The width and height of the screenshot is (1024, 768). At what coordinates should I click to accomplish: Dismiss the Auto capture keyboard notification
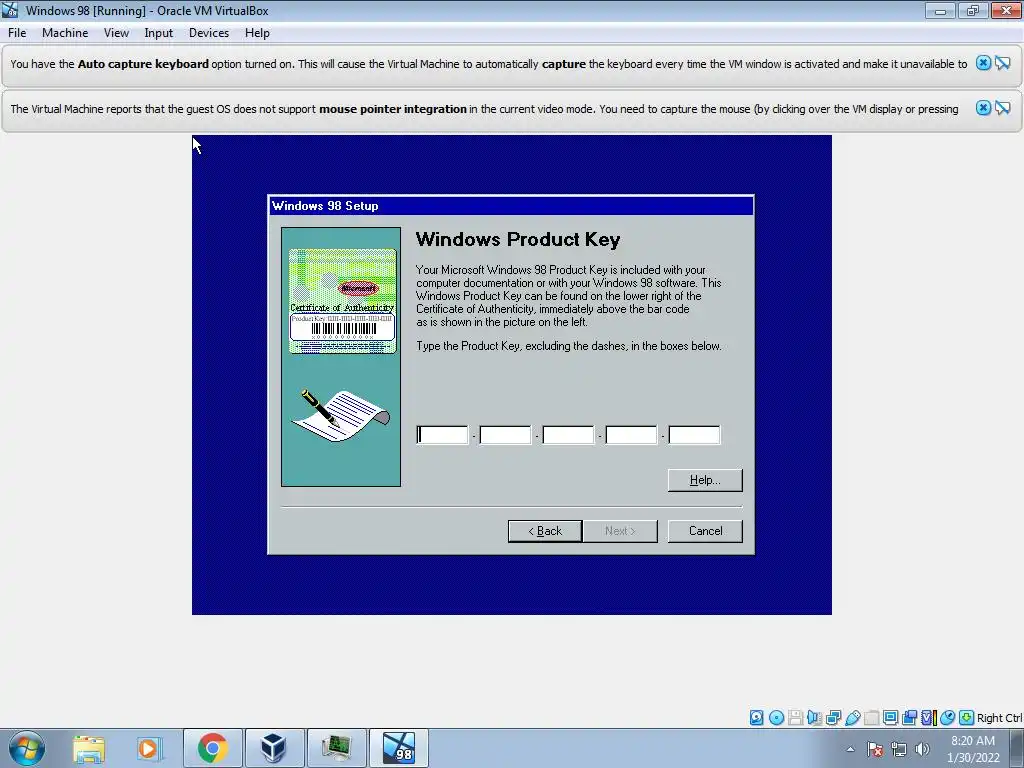[x=983, y=63]
